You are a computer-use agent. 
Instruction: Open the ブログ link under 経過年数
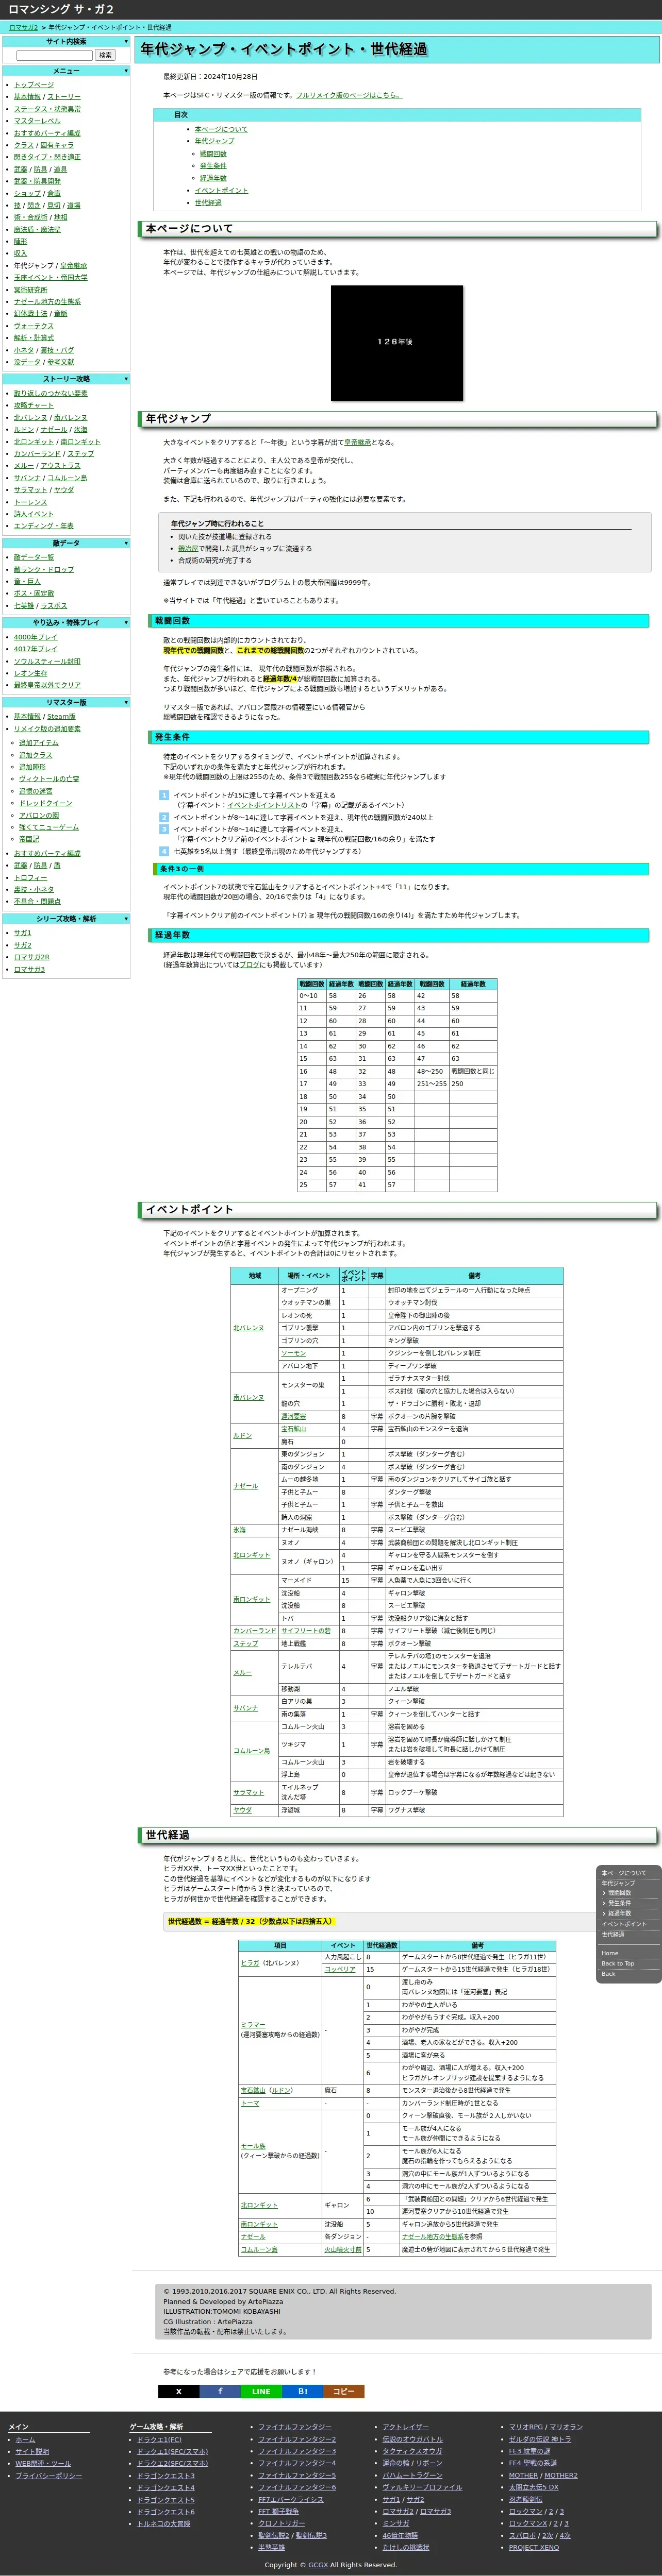[x=249, y=965]
